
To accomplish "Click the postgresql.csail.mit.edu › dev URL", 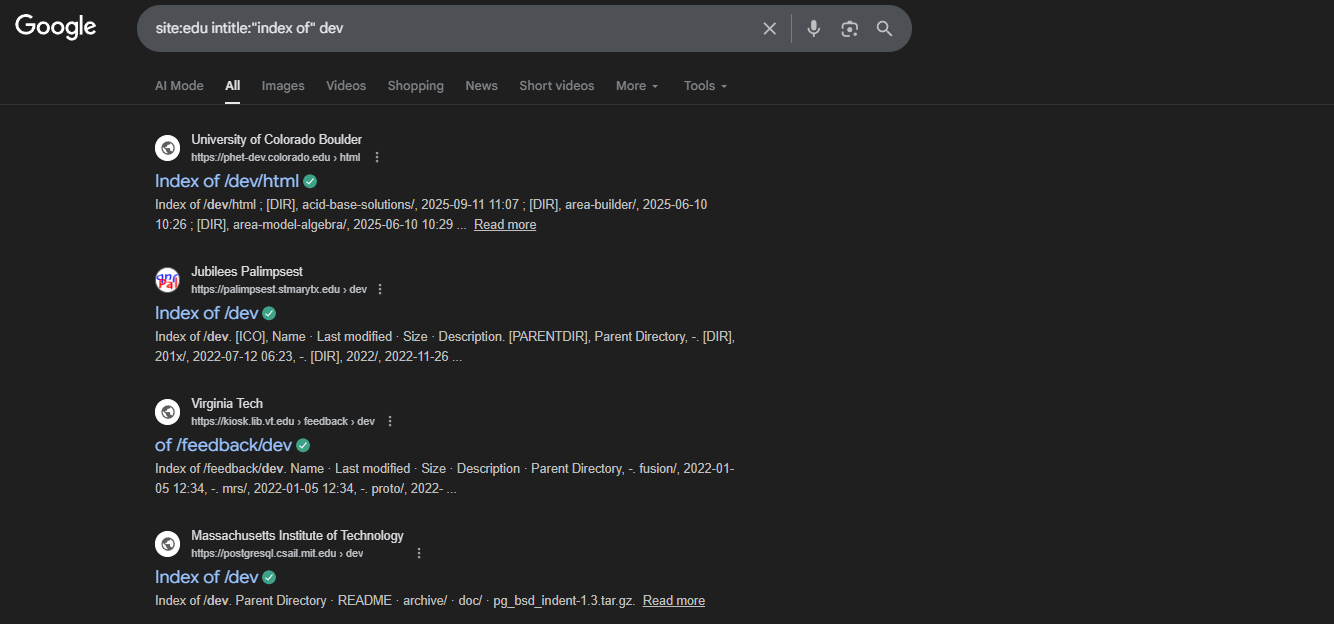I will [277, 553].
